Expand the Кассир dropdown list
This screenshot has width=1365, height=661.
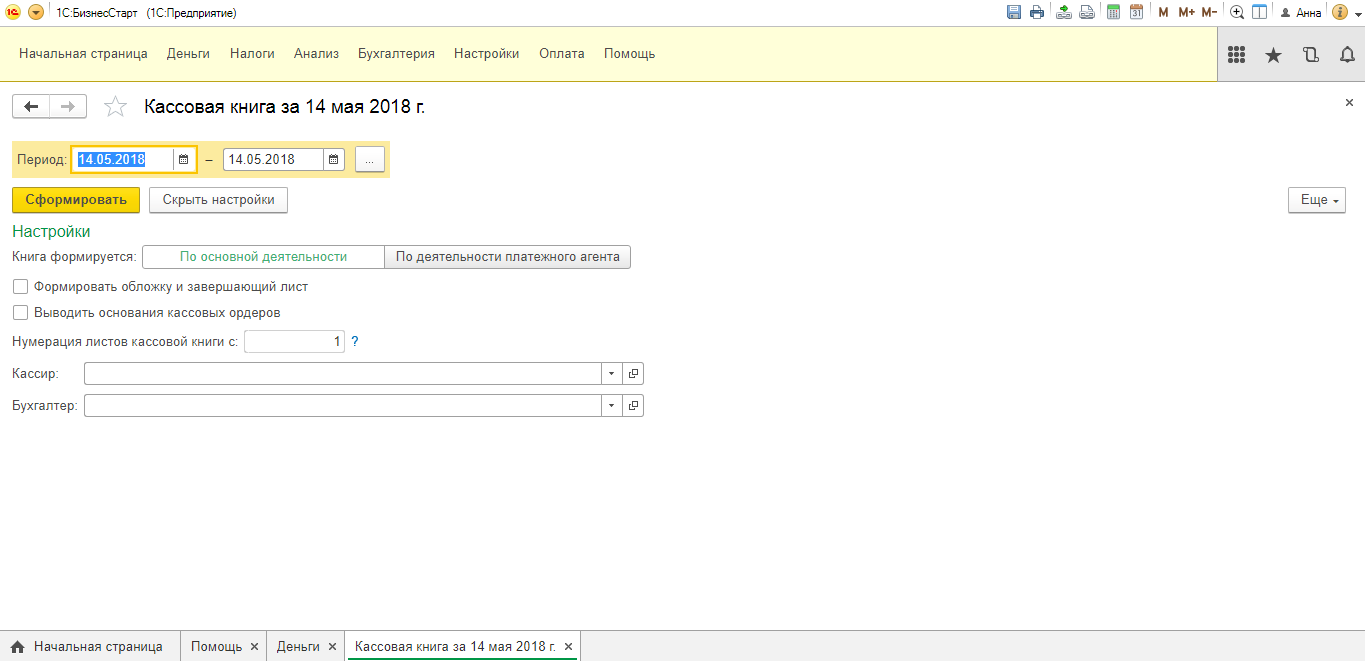(x=612, y=374)
